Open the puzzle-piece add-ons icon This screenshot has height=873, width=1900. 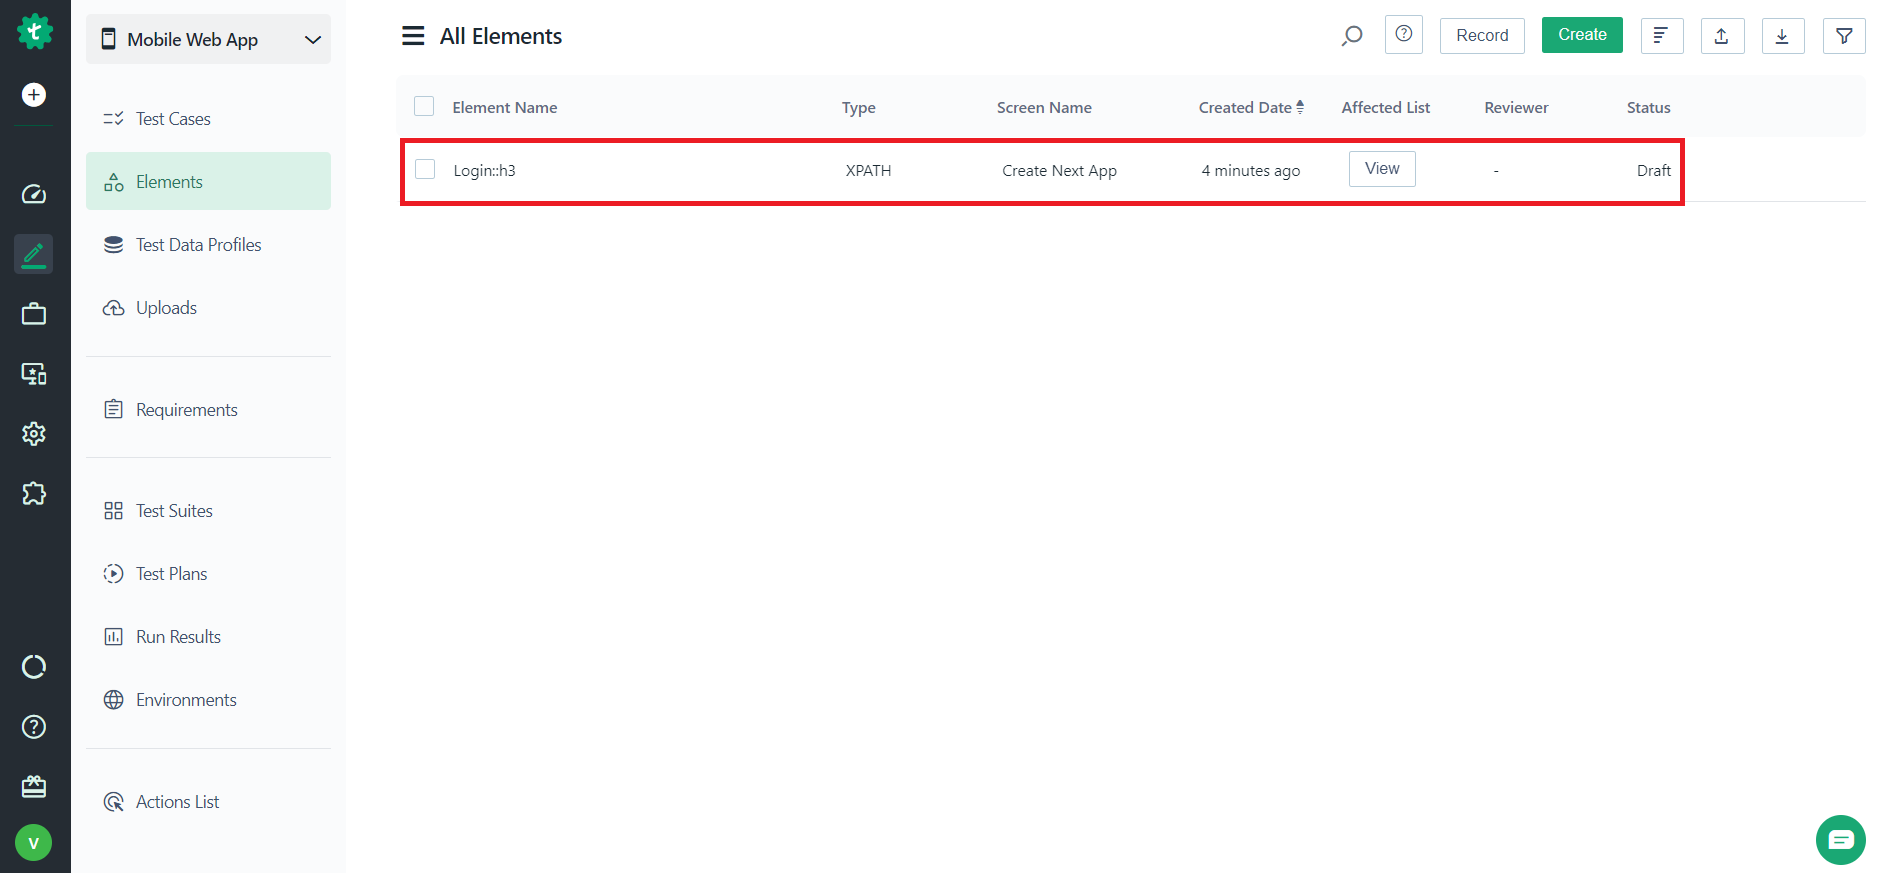pos(34,493)
